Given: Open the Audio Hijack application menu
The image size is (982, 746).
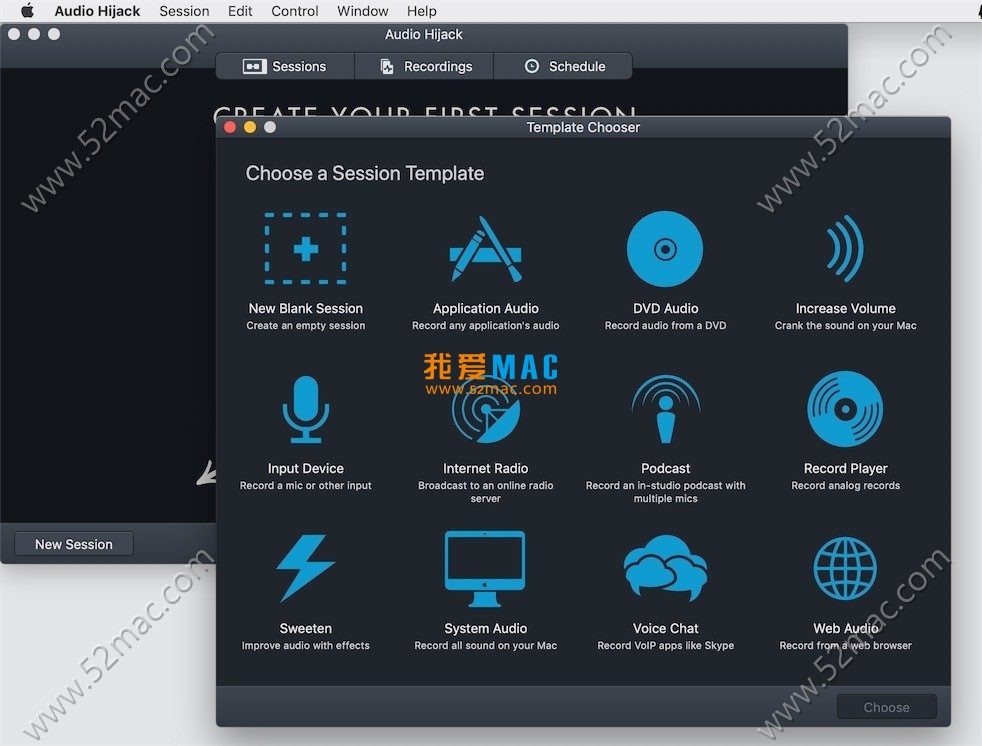Looking at the screenshot, I should [97, 11].
